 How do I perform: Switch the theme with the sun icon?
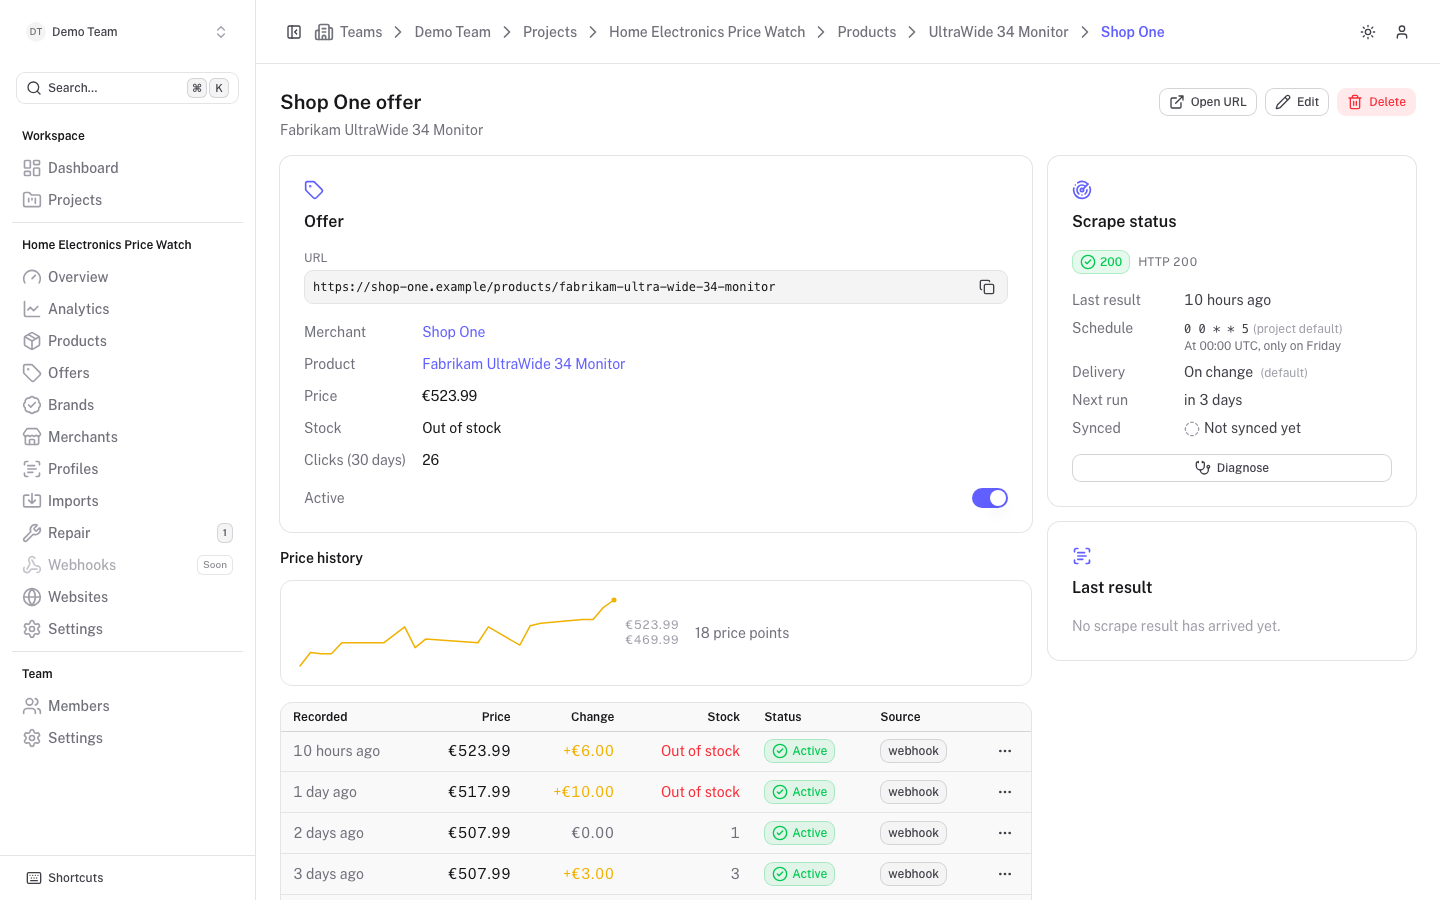click(x=1368, y=32)
